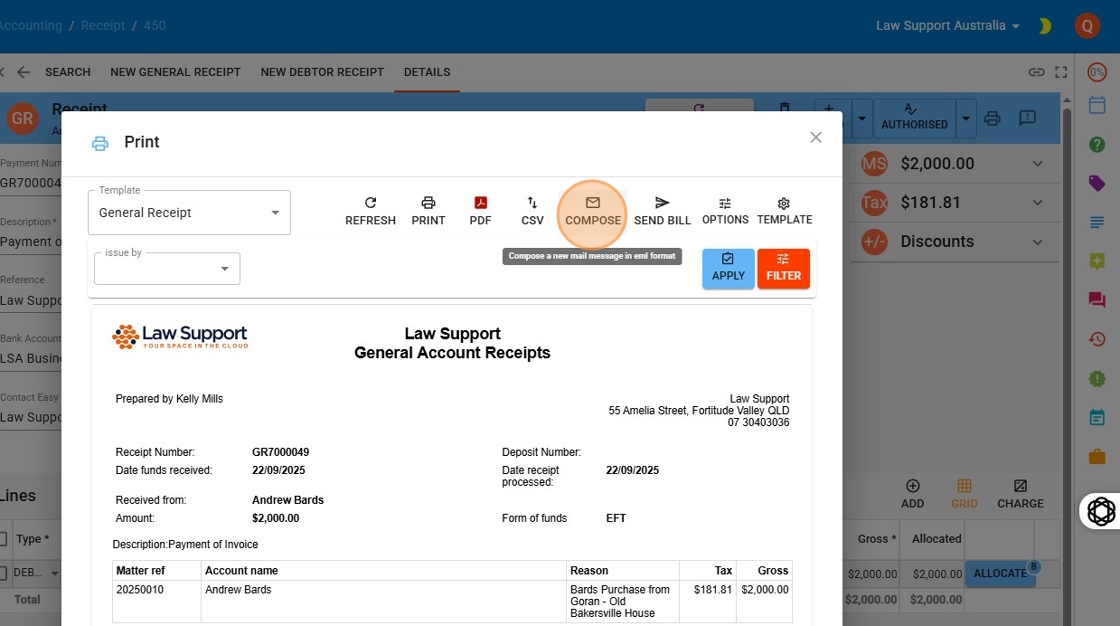Switch to New General Receipt tab

point(175,72)
